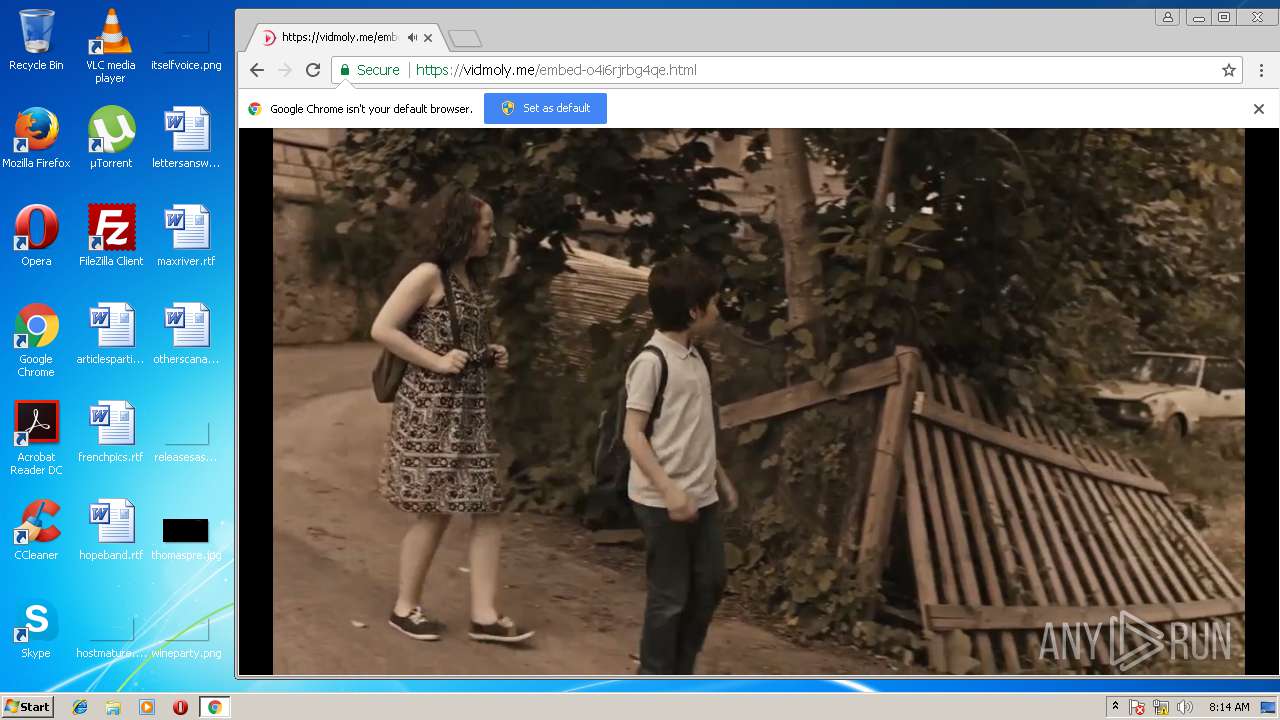Image resolution: width=1280 pixels, height=720 pixels.
Task: Select the CCleaner desktop shortcut
Action: 36,530
